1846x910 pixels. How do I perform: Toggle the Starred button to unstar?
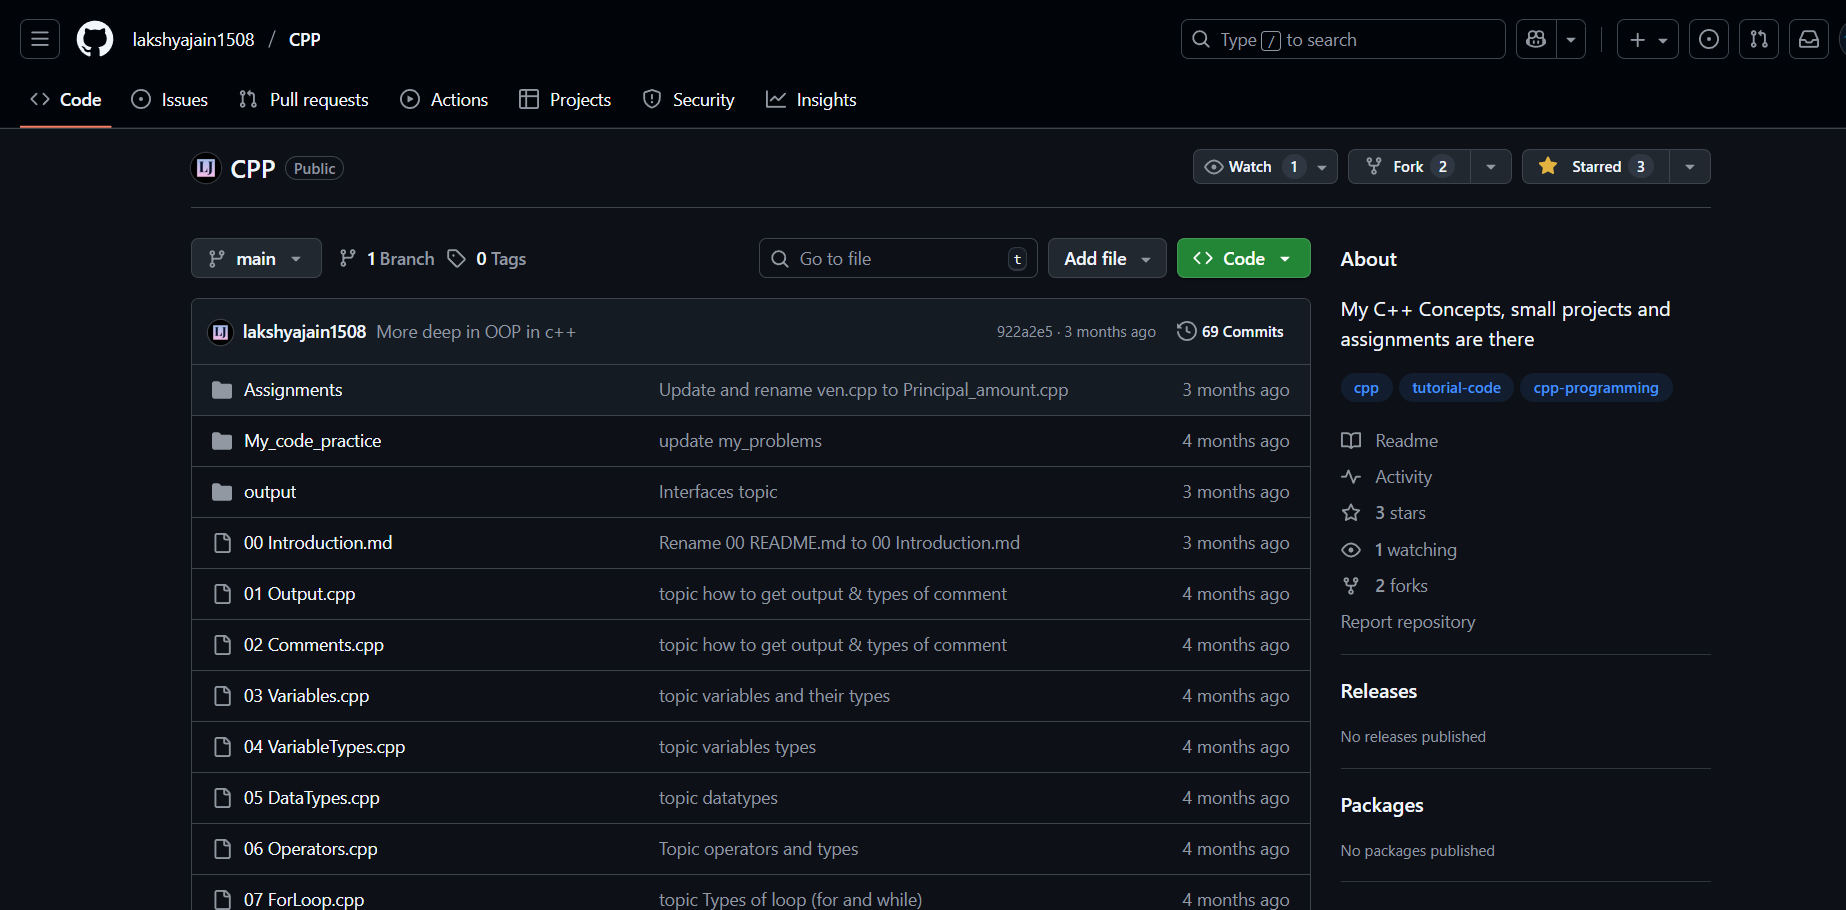1595,167
